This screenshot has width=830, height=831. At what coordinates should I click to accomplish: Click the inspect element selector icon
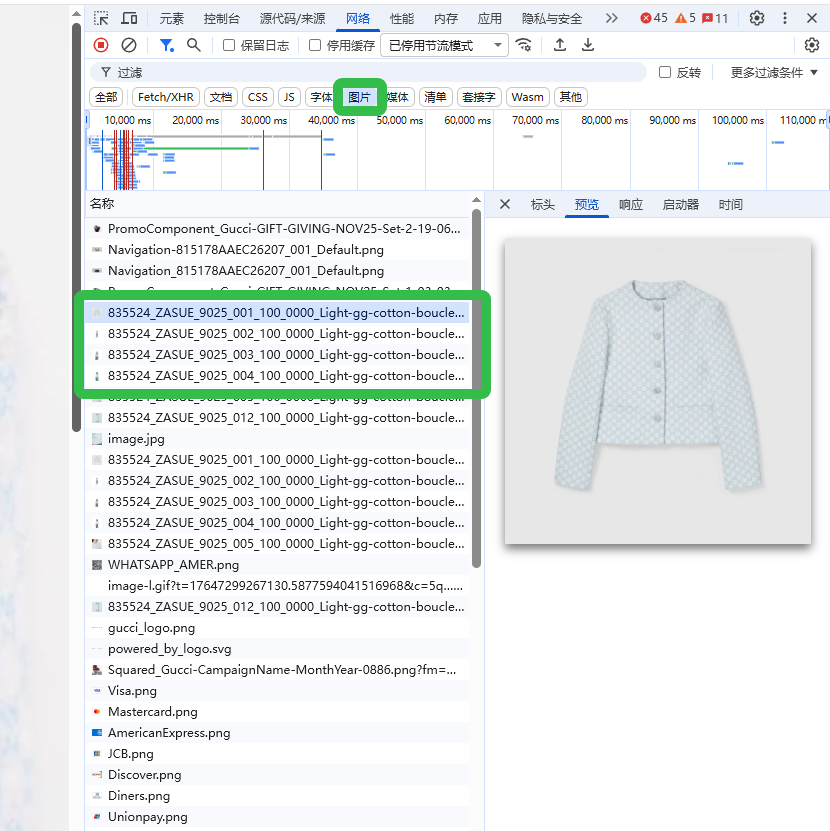pos(102,18)
